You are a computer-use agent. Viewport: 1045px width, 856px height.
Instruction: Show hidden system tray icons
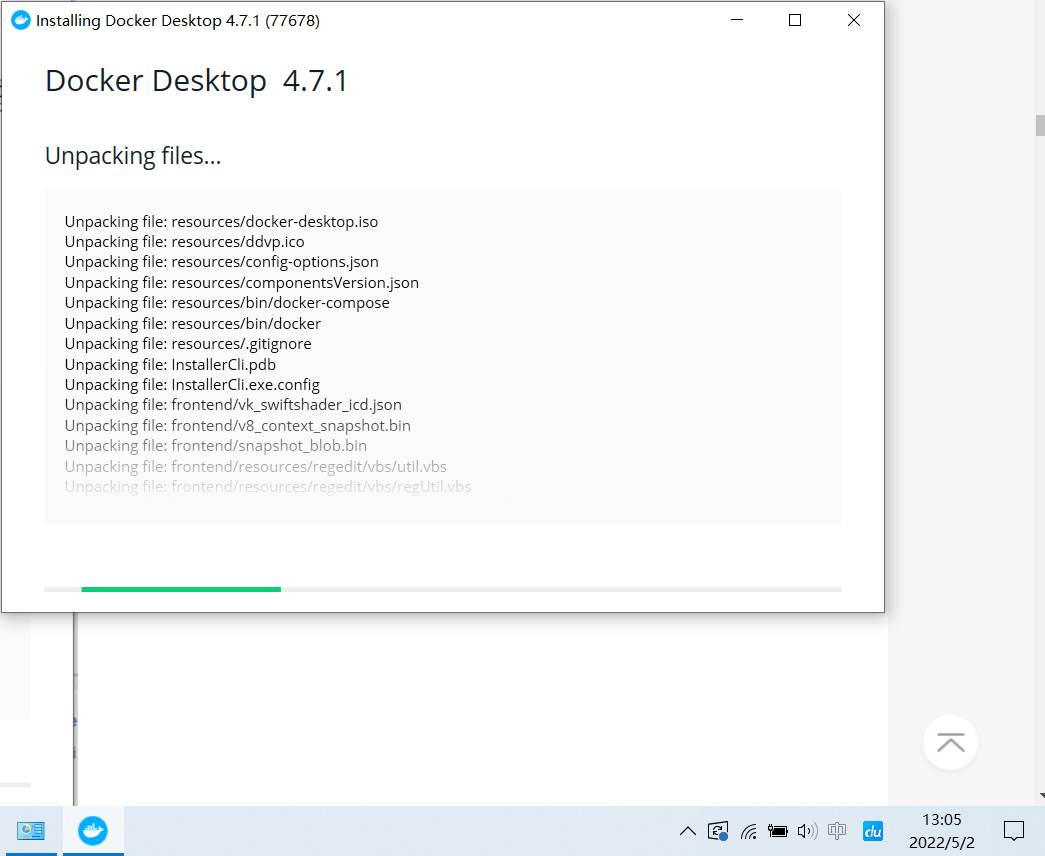[688, 831]
